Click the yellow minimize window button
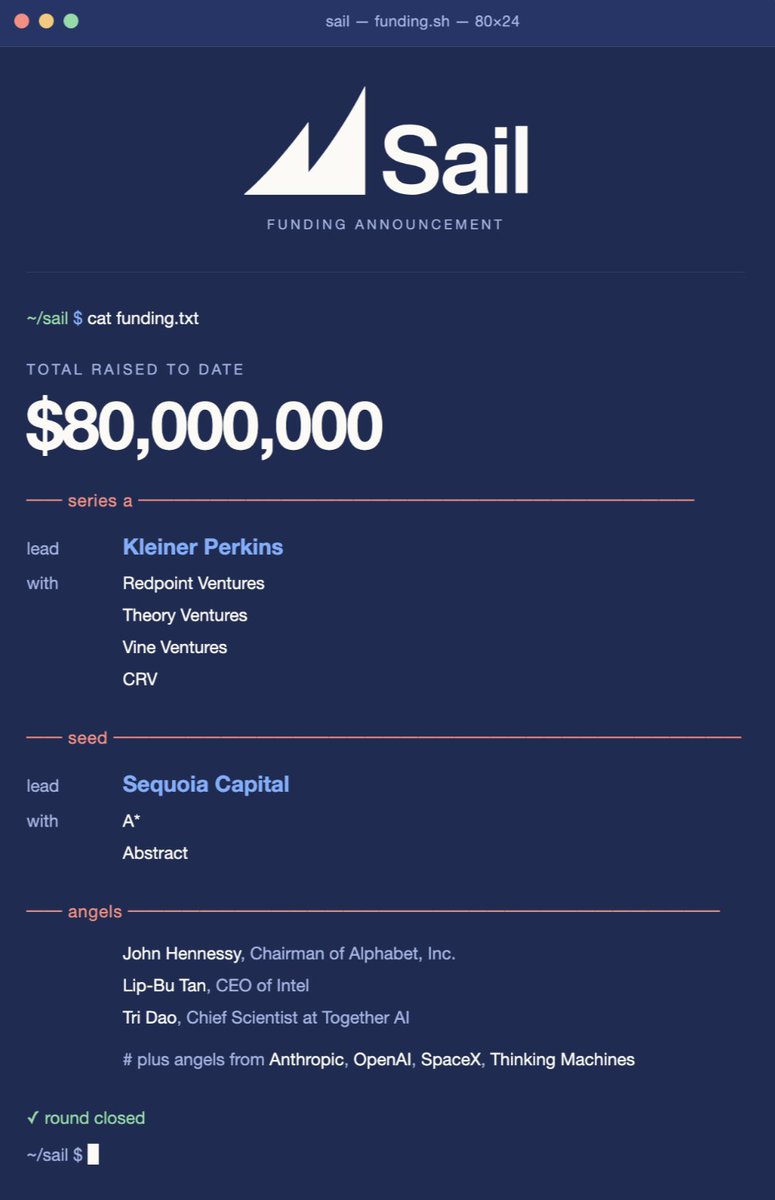This screenshot has width=775, height=1200. coord(46,21)
